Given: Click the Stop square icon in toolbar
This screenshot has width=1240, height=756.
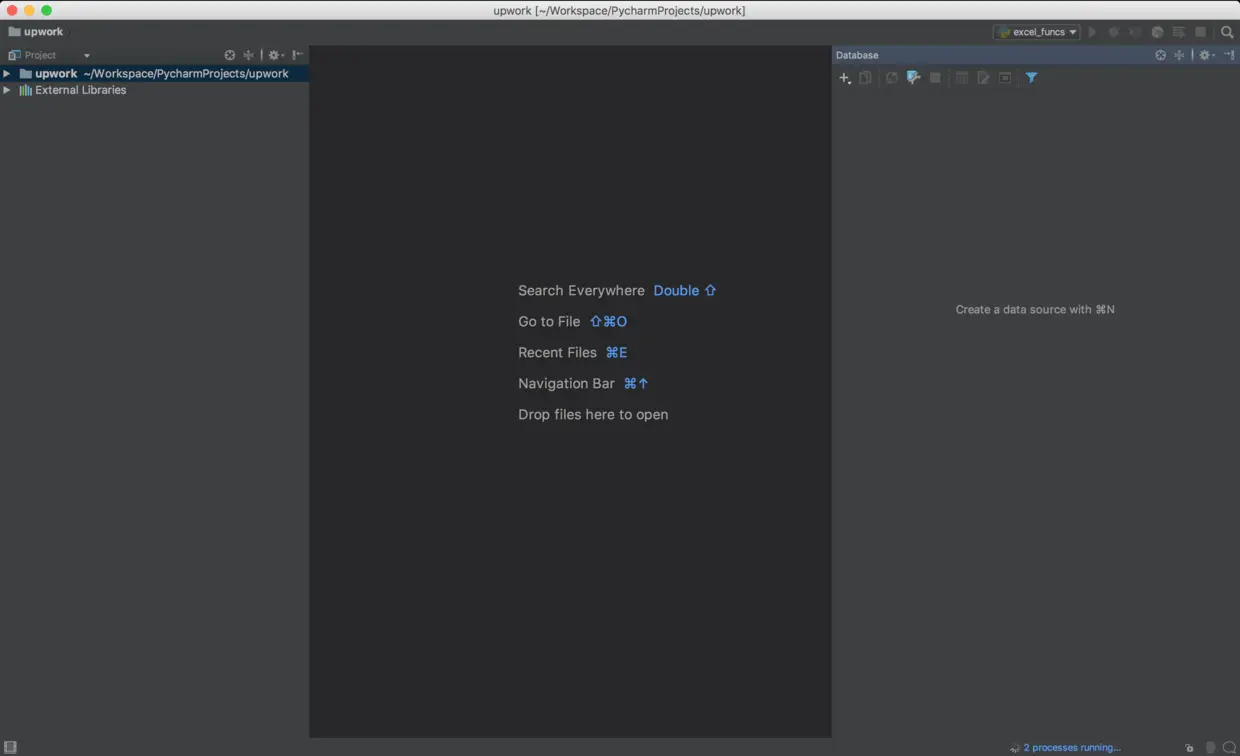Looking at the screenshot, I should click(1201, 32).
